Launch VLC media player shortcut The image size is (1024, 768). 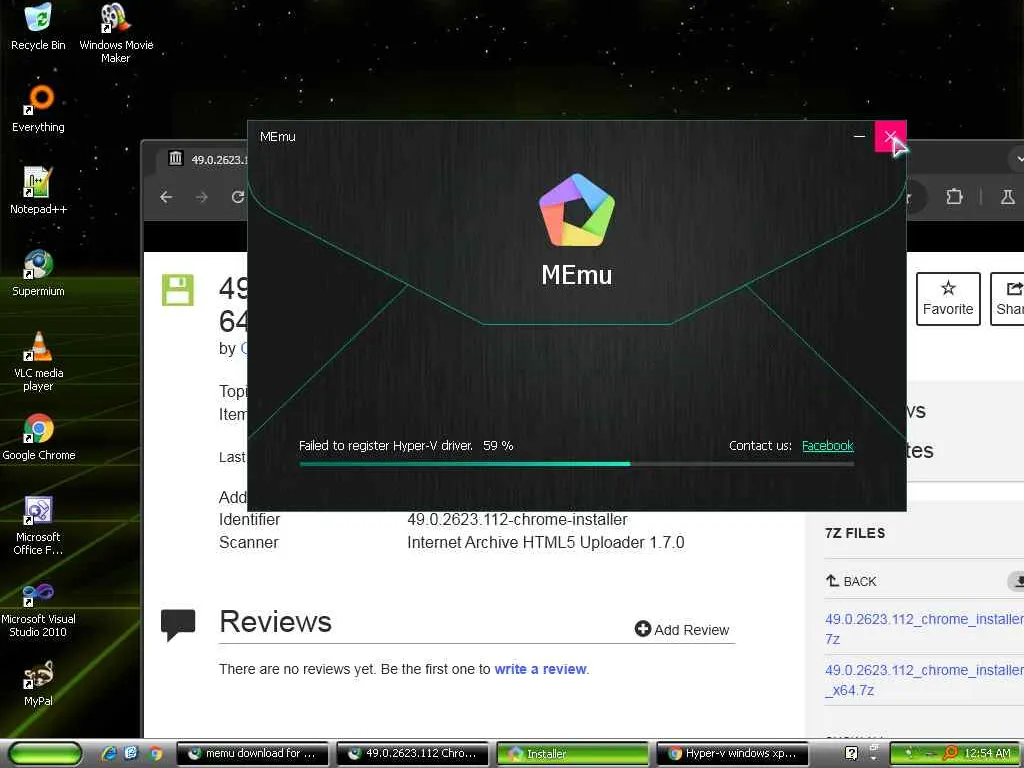[39, 361]
